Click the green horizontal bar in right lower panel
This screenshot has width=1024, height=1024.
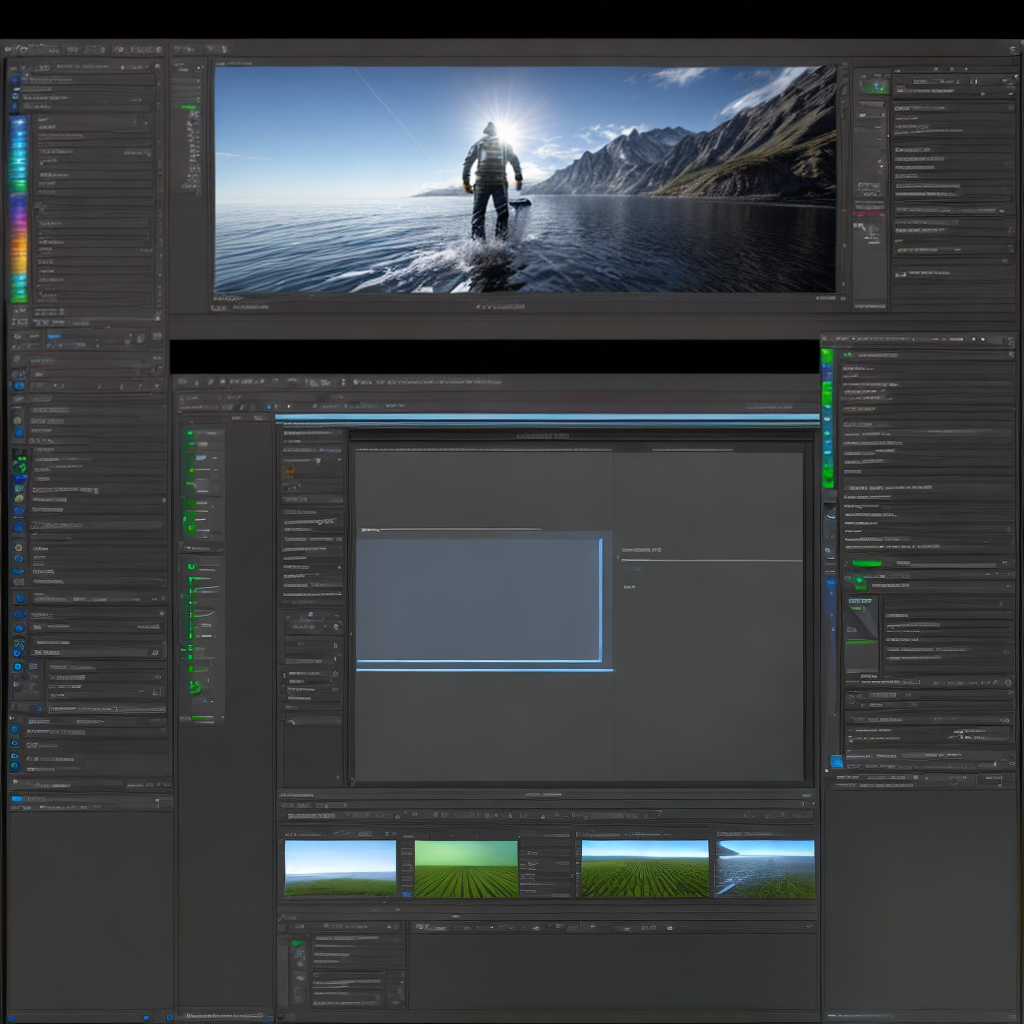(x=866, y=564)
